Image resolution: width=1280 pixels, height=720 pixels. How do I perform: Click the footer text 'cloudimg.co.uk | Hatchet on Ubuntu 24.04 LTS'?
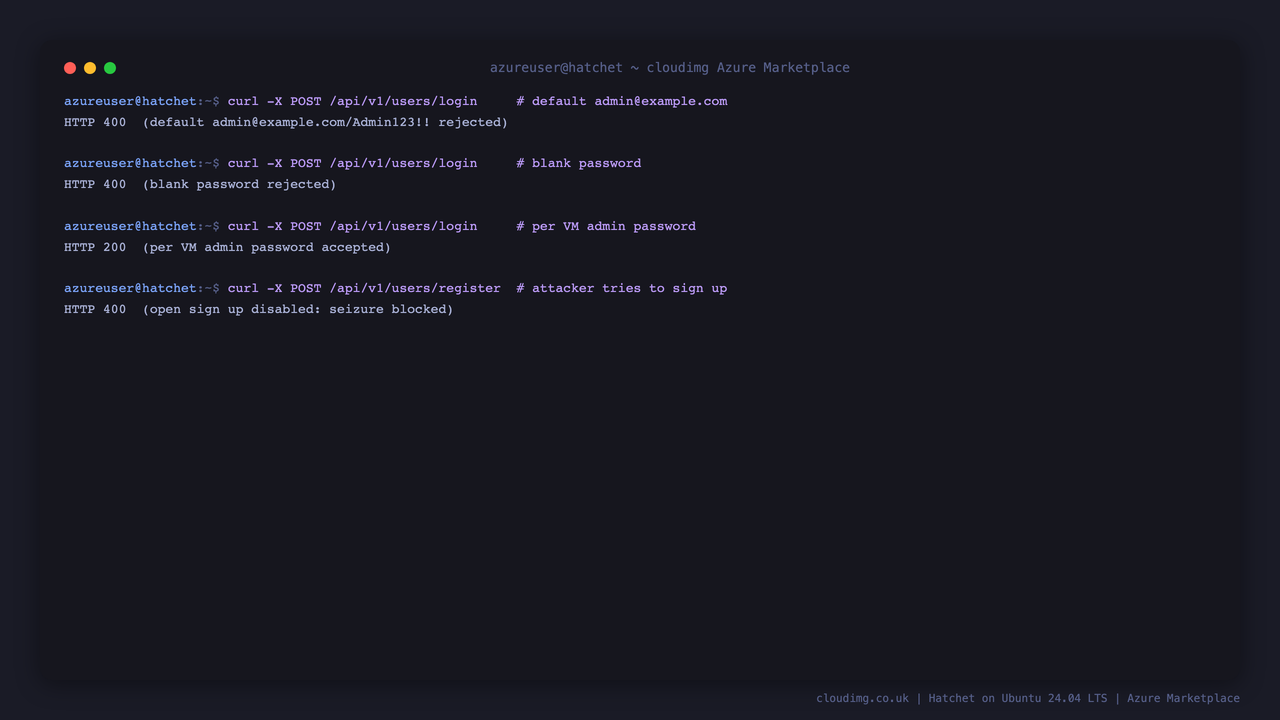(962, 698)
